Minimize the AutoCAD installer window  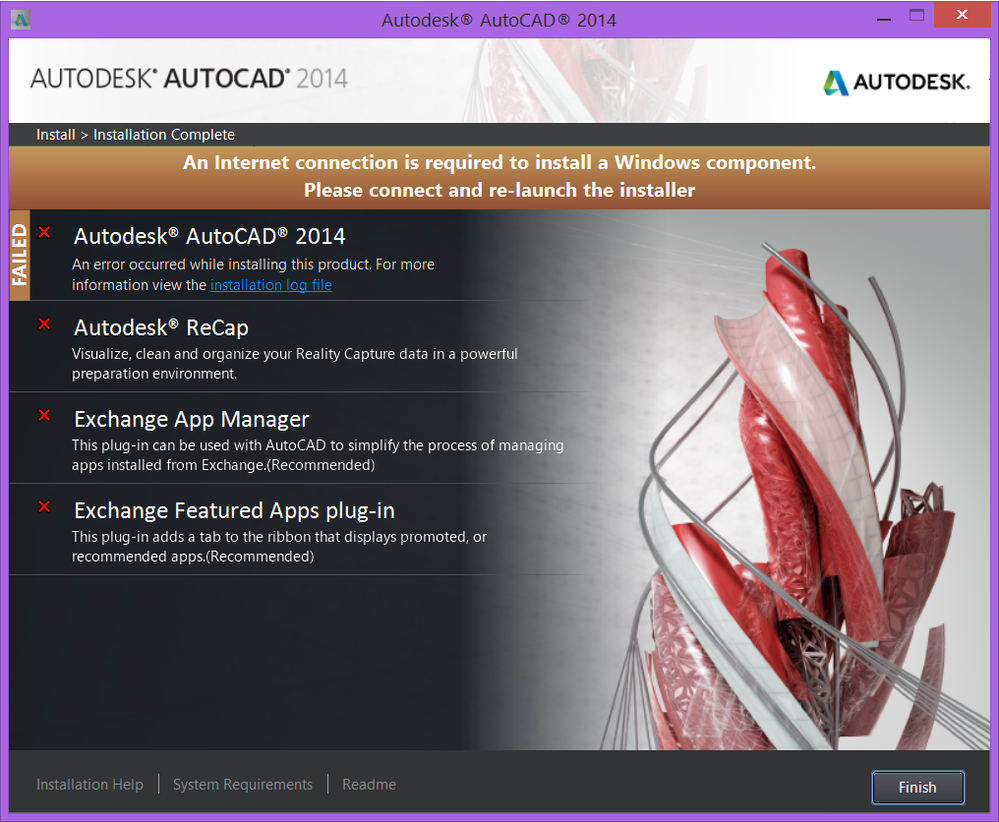tap(884, 17)
